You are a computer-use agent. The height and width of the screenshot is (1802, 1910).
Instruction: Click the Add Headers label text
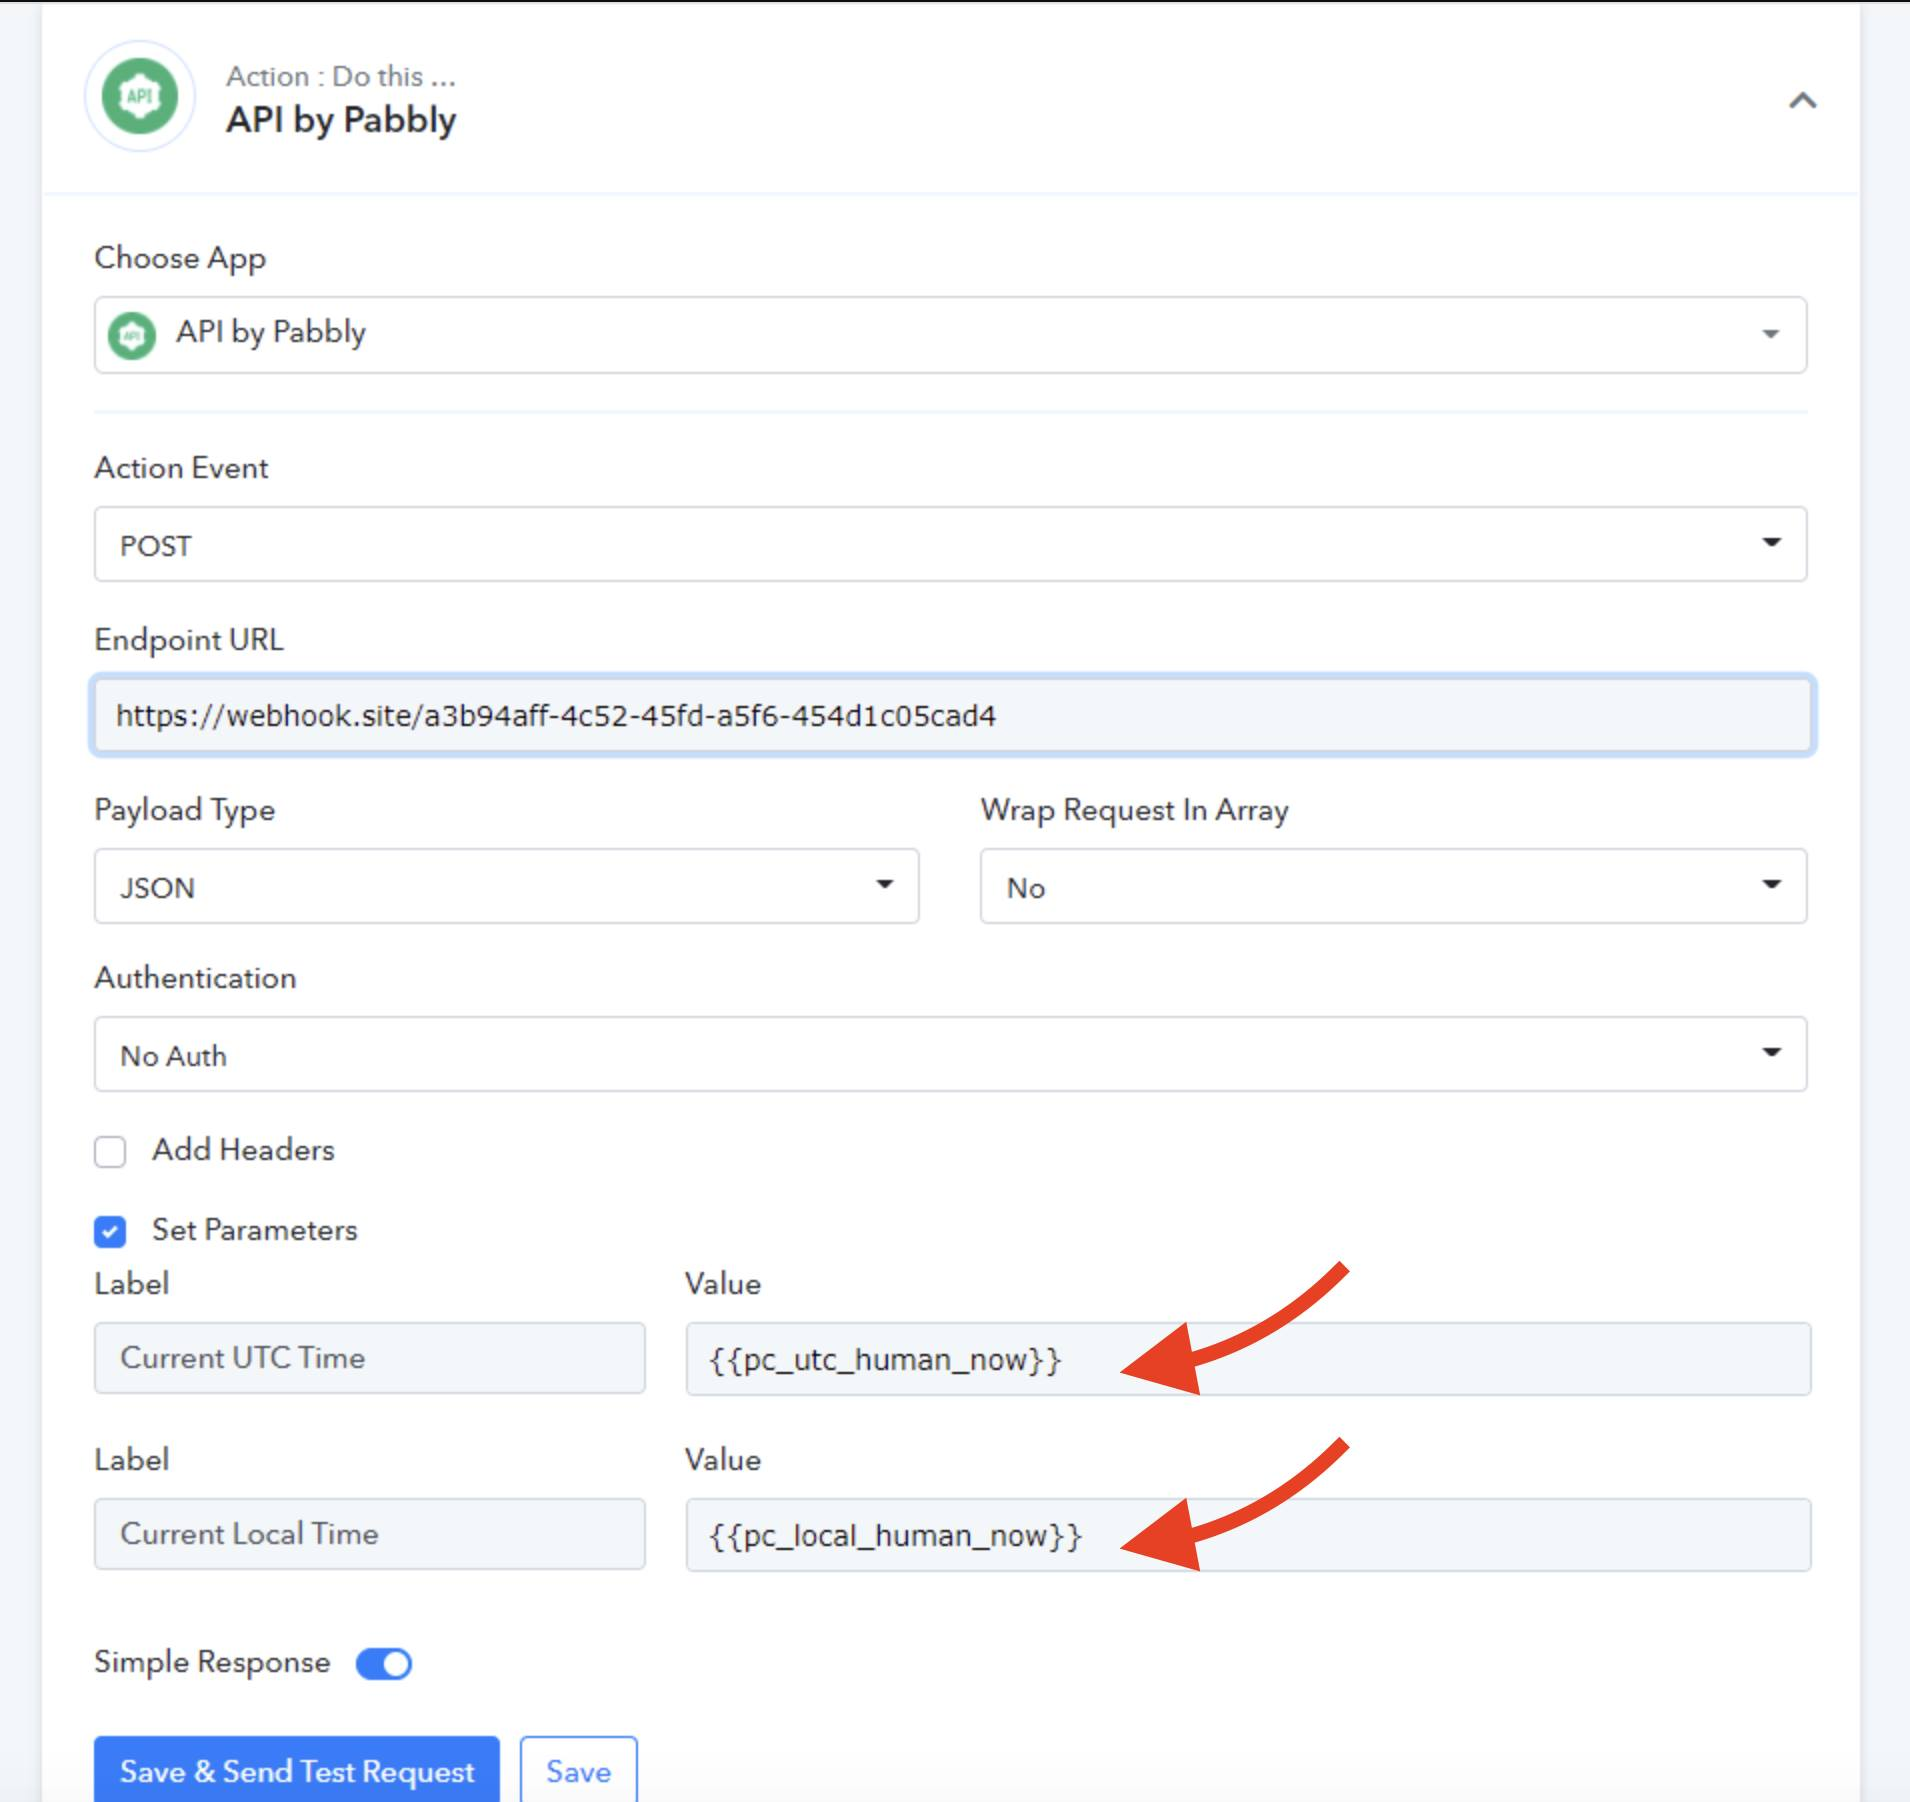click(243, 1150)
